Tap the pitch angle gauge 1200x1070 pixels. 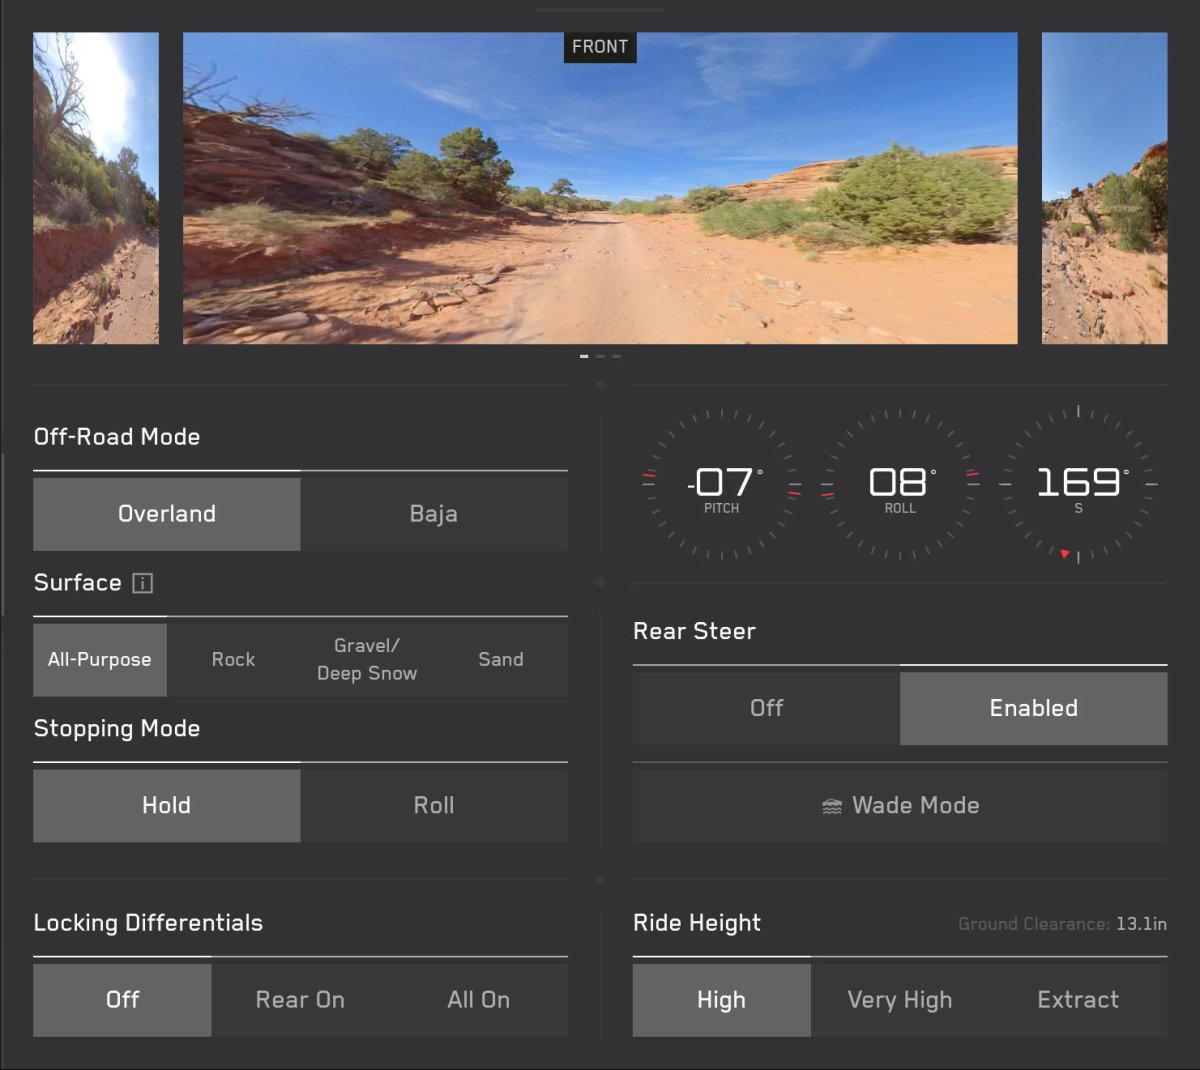[721, 484]
